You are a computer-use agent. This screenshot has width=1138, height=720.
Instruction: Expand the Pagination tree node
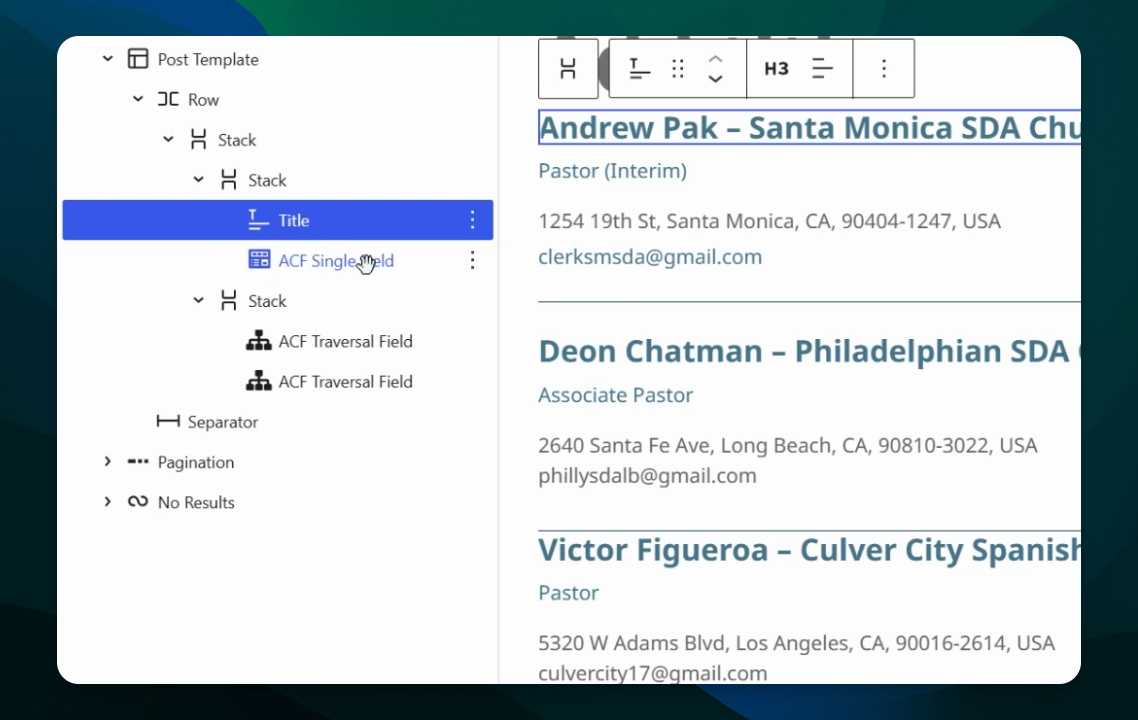coord(107,462)
